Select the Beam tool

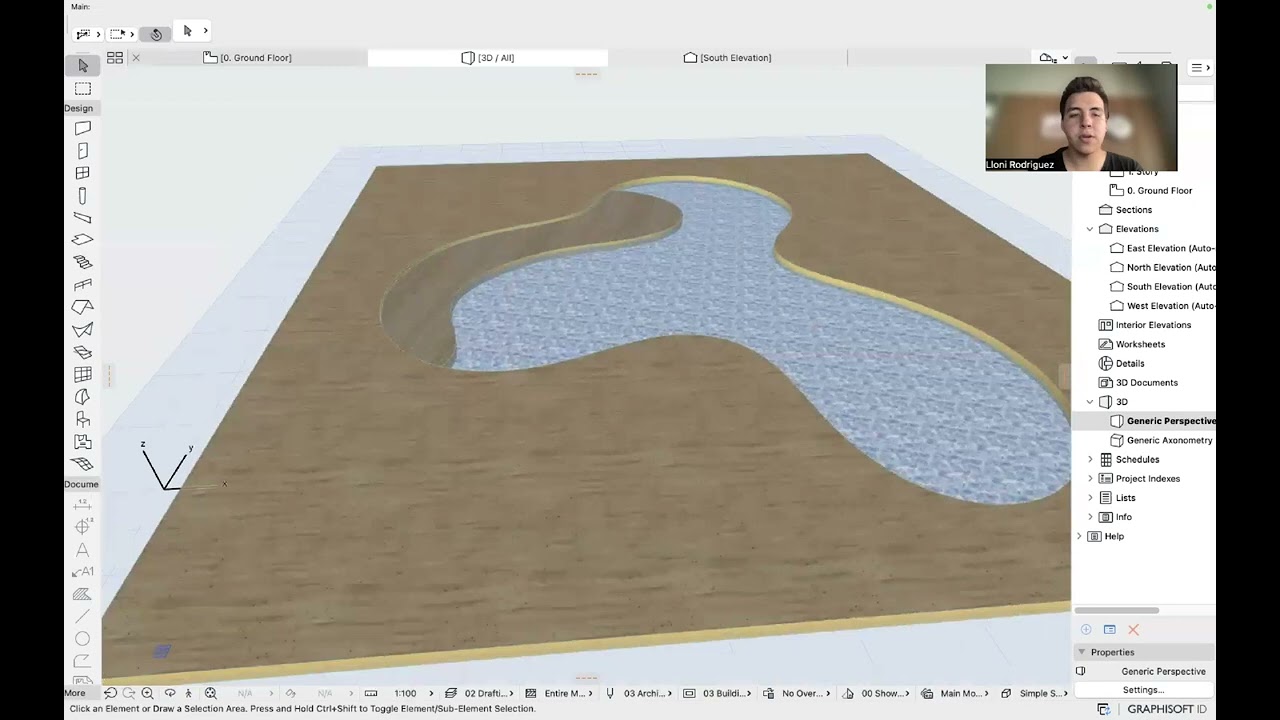(83, 218)
